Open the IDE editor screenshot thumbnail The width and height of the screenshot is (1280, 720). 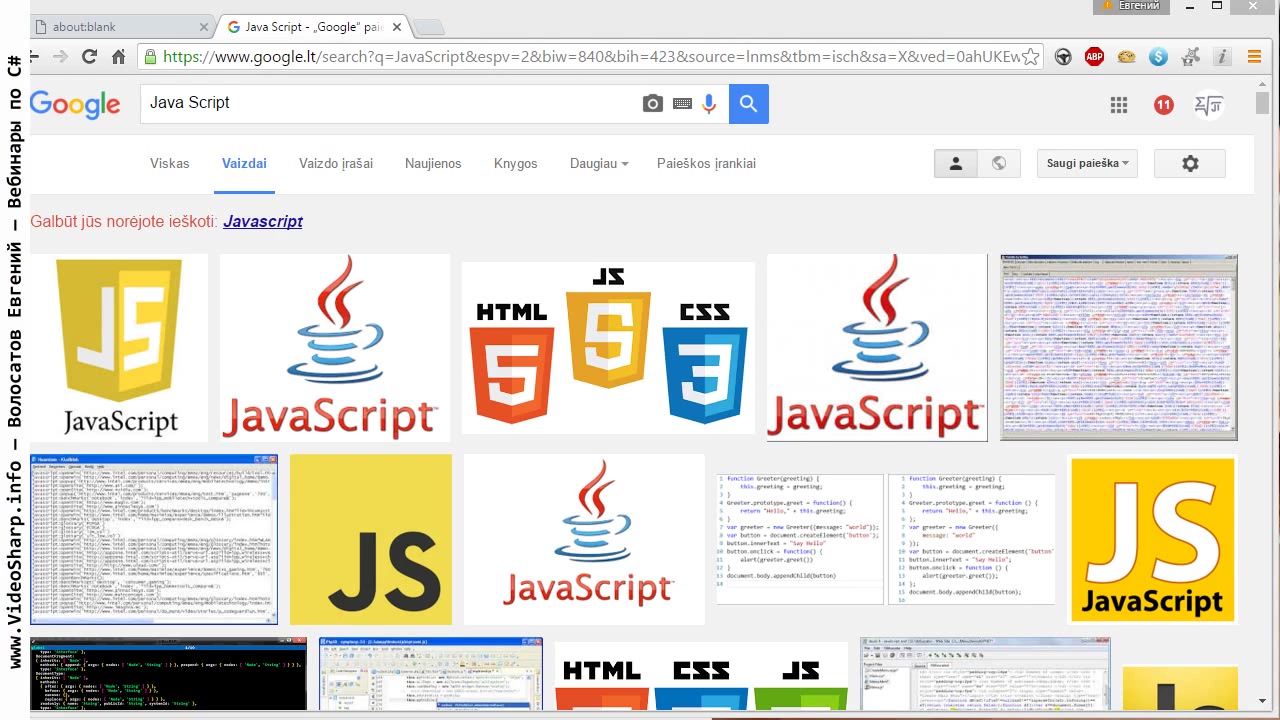pos(431,674)
